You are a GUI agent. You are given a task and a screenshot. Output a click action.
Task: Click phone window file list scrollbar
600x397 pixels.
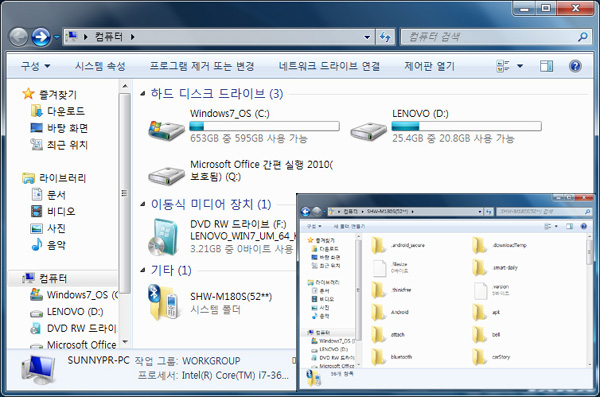tap(590, 252)
